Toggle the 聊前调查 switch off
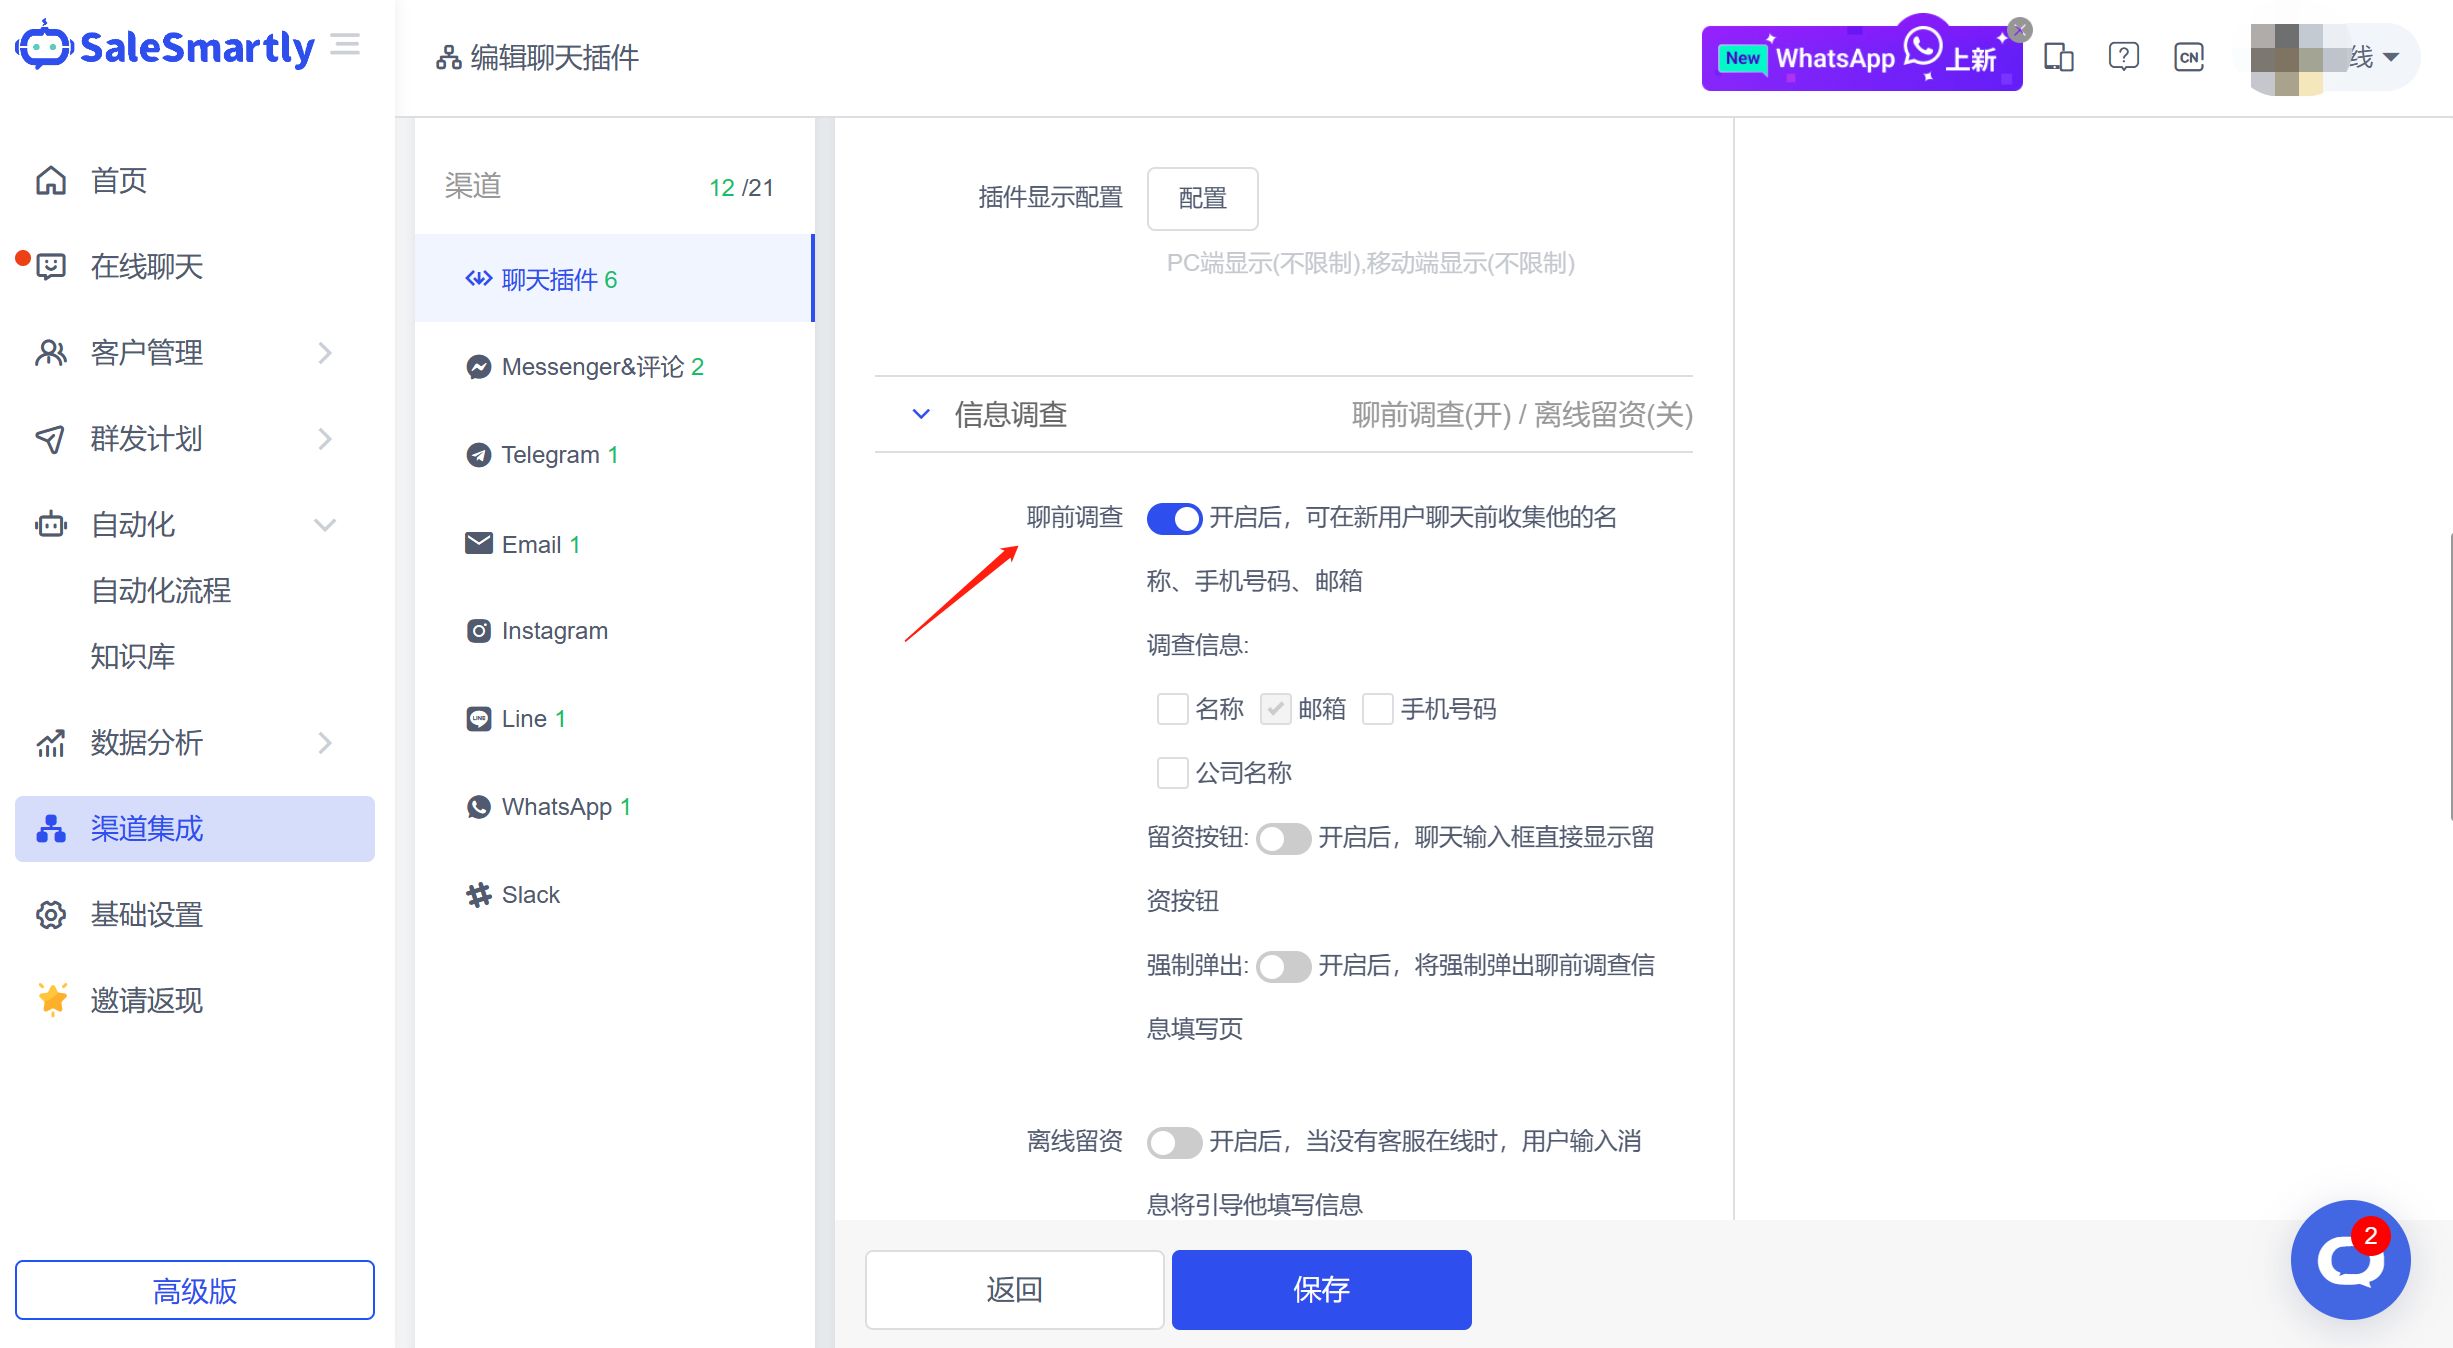Viewport: 2453px width, 1348px height. tap(1174, 518)
